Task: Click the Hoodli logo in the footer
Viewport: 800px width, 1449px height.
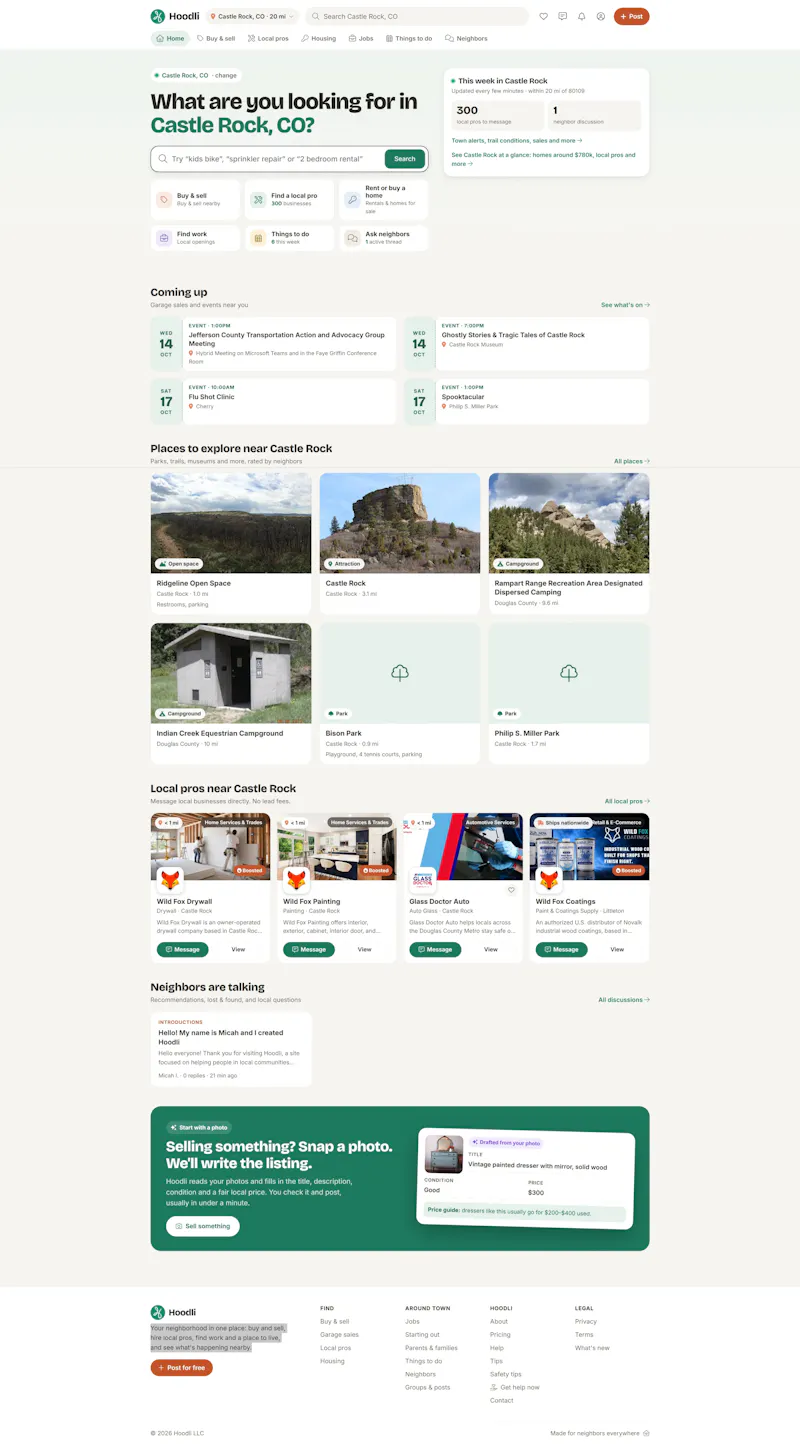Action: pyautogui.click(x=173, y=1312)
